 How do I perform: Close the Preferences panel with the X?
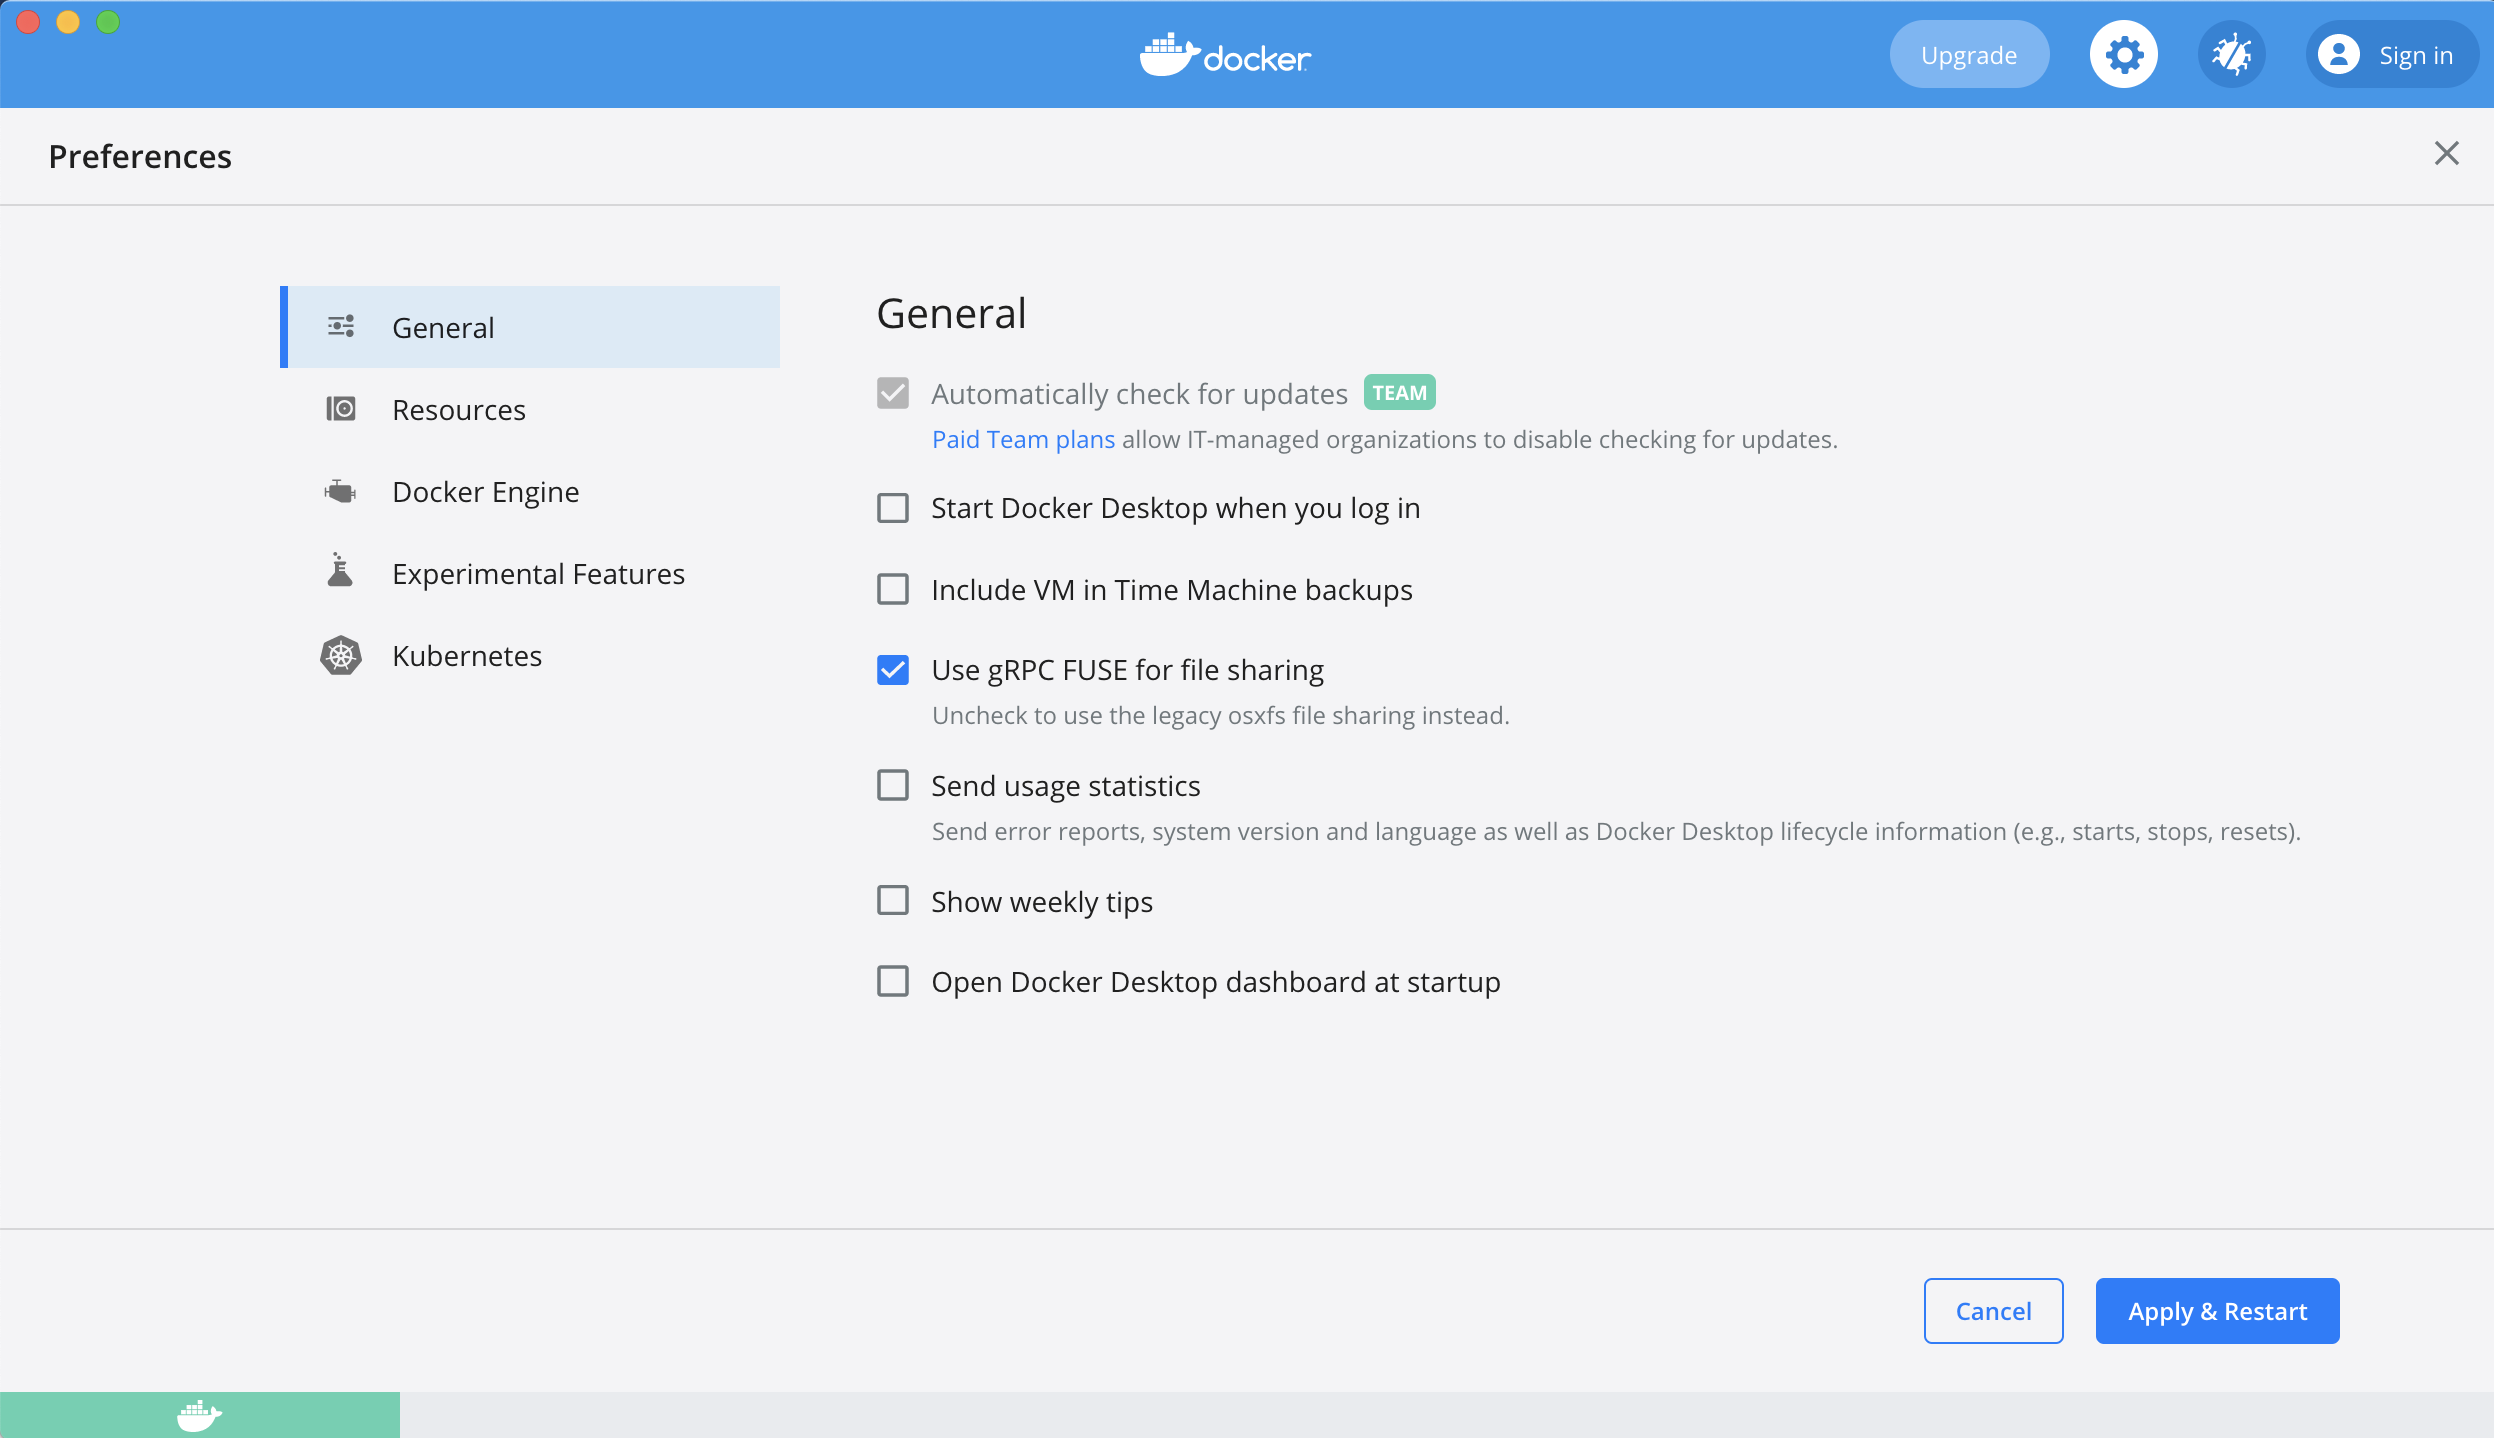pos(2446,154)
